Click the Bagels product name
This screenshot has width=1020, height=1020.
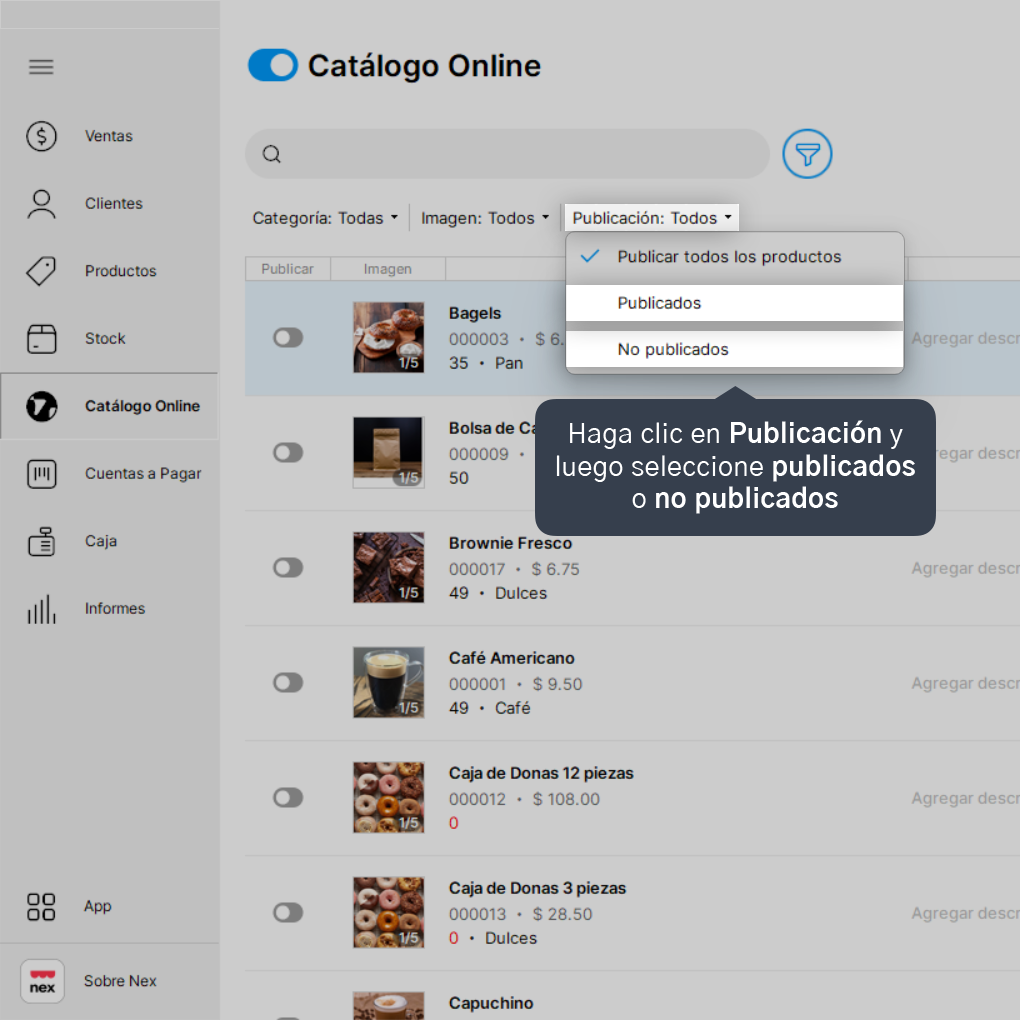475,314
